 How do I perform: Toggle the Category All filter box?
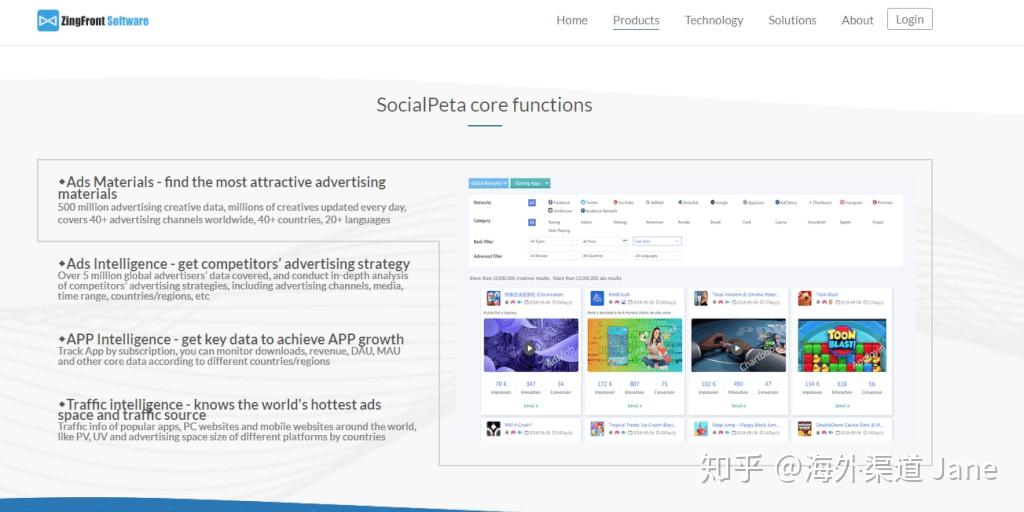(532, 222)
